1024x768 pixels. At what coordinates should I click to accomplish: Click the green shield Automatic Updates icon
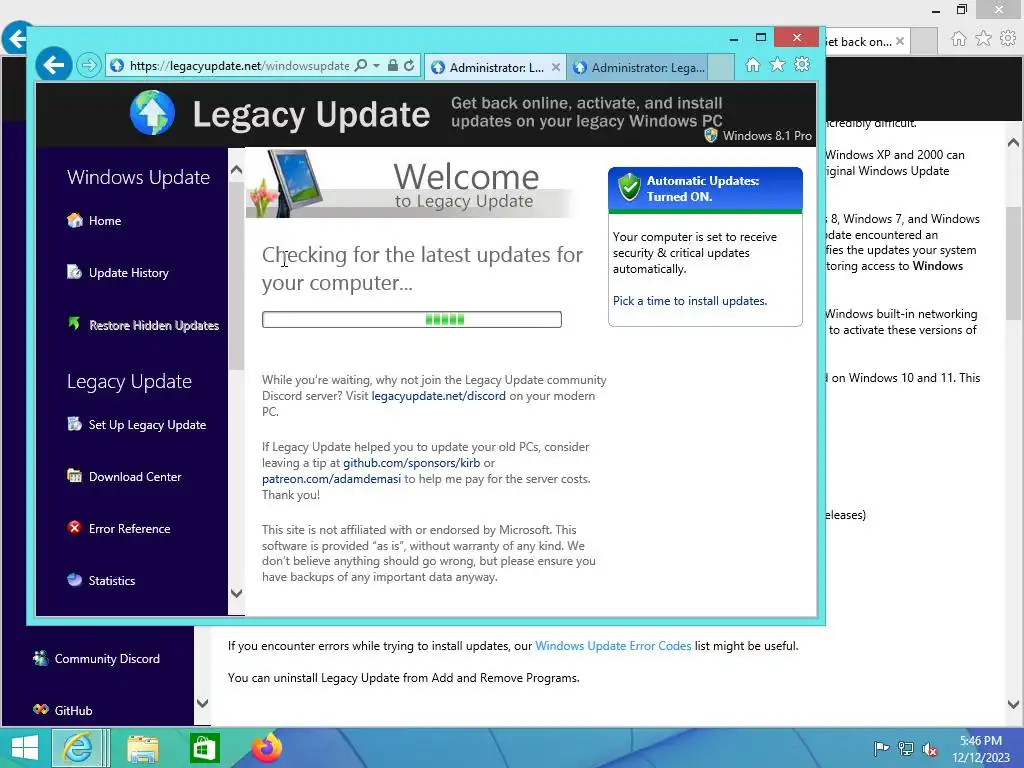[x=630, y=187]
